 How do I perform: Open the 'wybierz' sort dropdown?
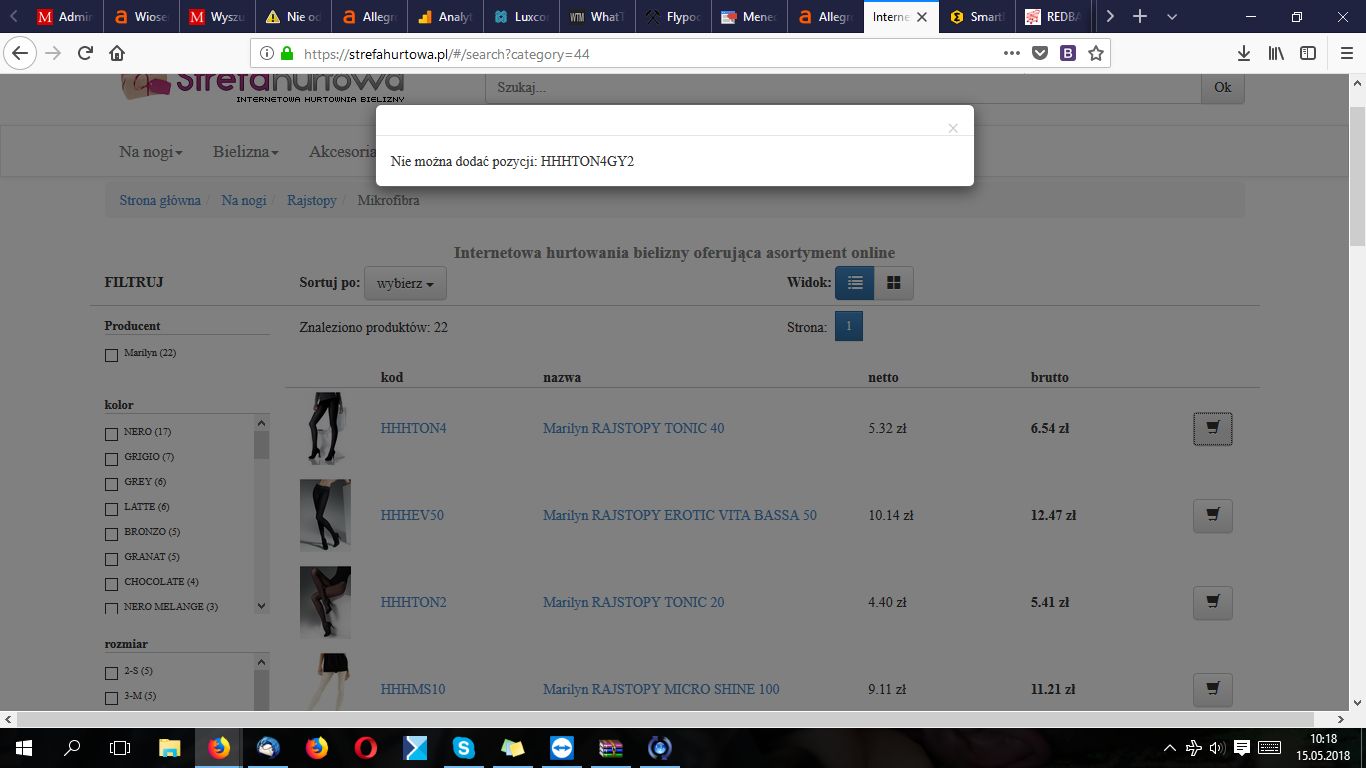405,283
